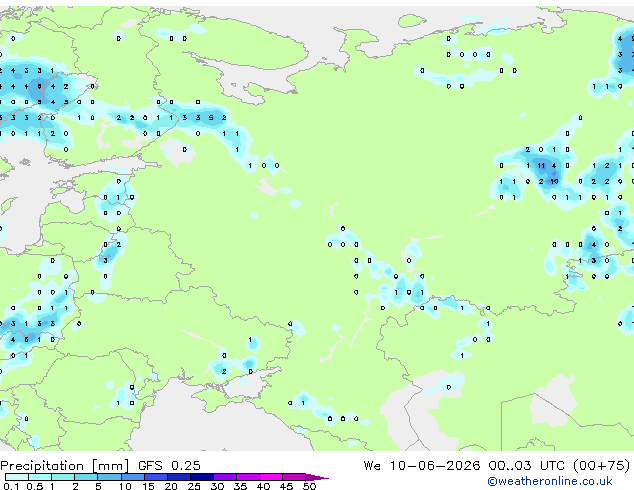This screenshot has width=634, height=490.
Task: Click the 5–10 mm legend color swatch
Action: click(109, 477)
